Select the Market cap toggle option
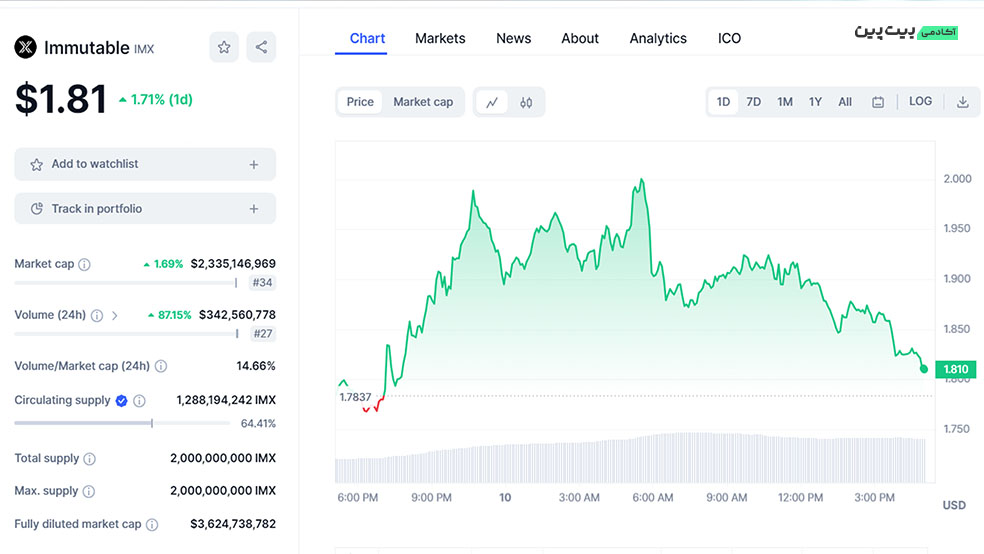This screenshot has width=984, height=554. 423,102
